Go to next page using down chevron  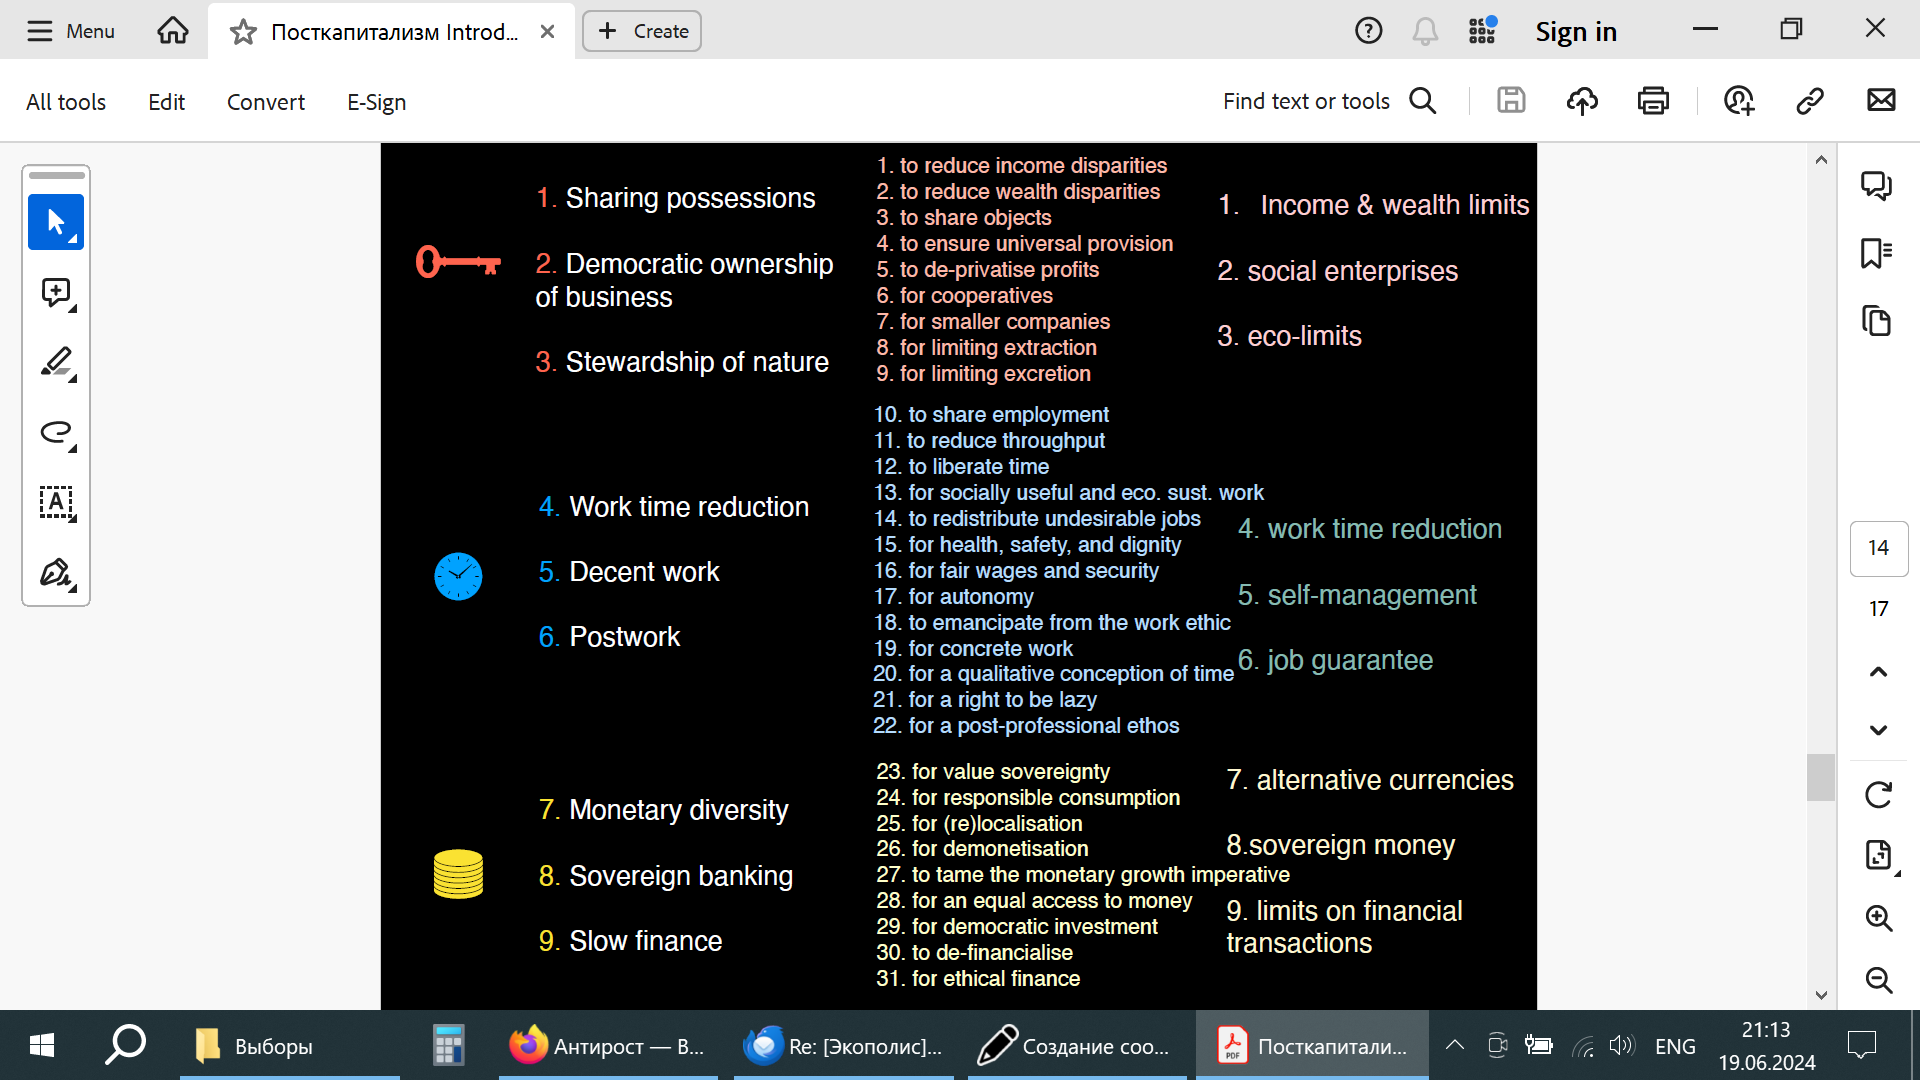pos(1878,730)
